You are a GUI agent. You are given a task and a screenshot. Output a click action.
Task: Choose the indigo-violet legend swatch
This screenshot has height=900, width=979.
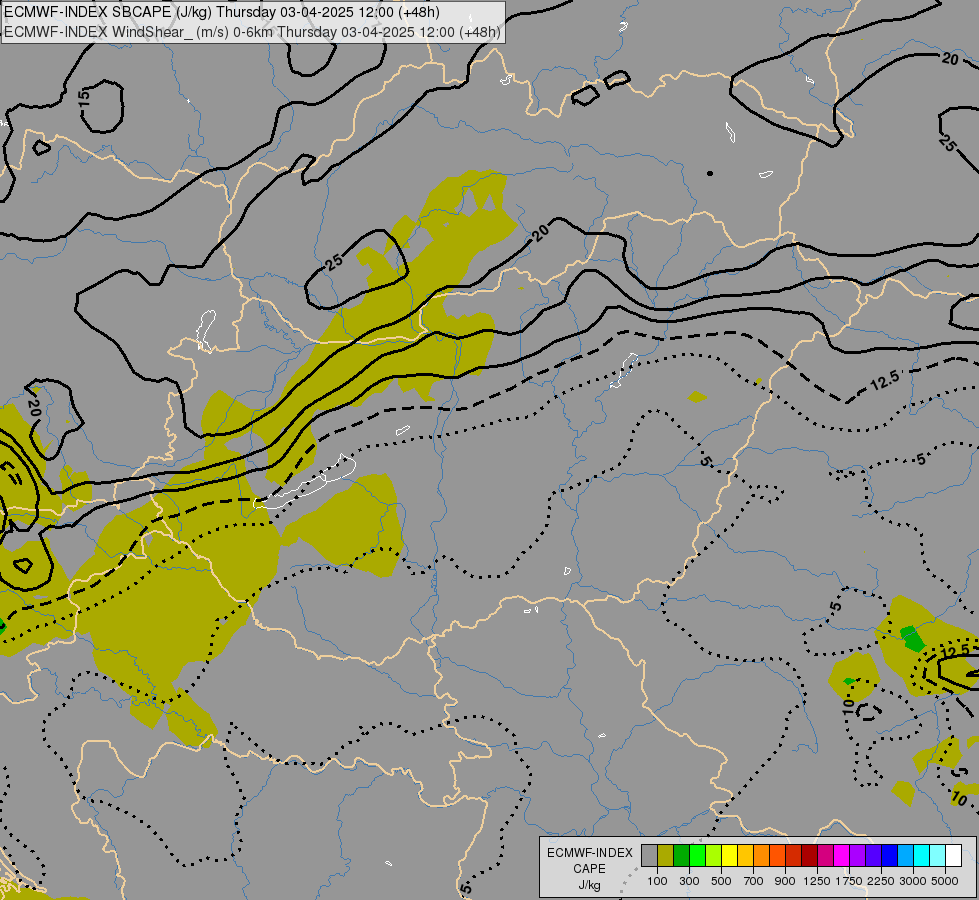[873, 856]
